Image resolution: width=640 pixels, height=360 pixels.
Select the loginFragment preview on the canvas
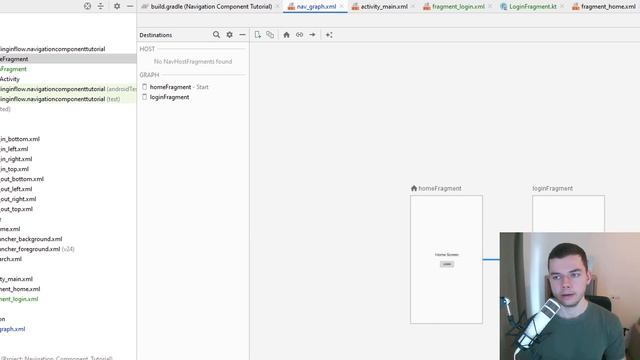coord(568,213)
